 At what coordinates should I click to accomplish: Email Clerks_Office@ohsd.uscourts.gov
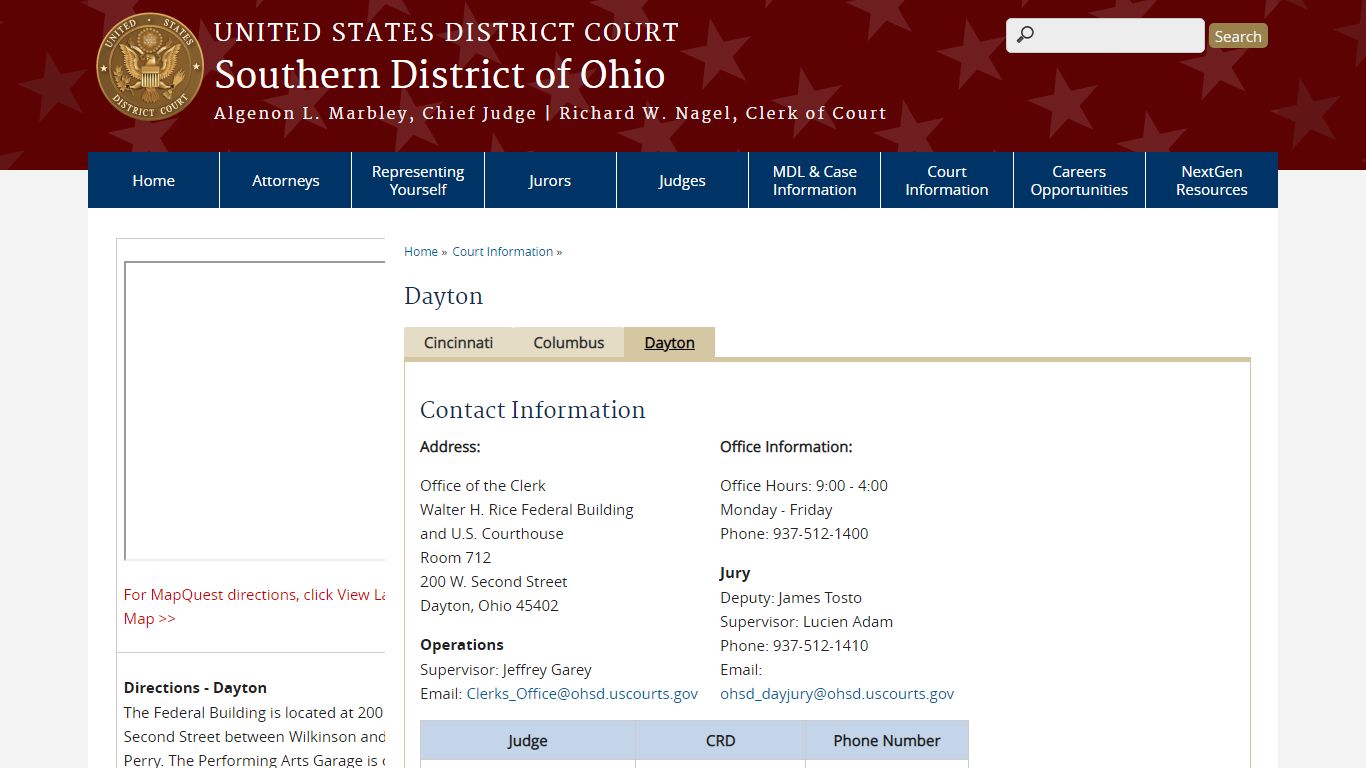pos(582,693)
